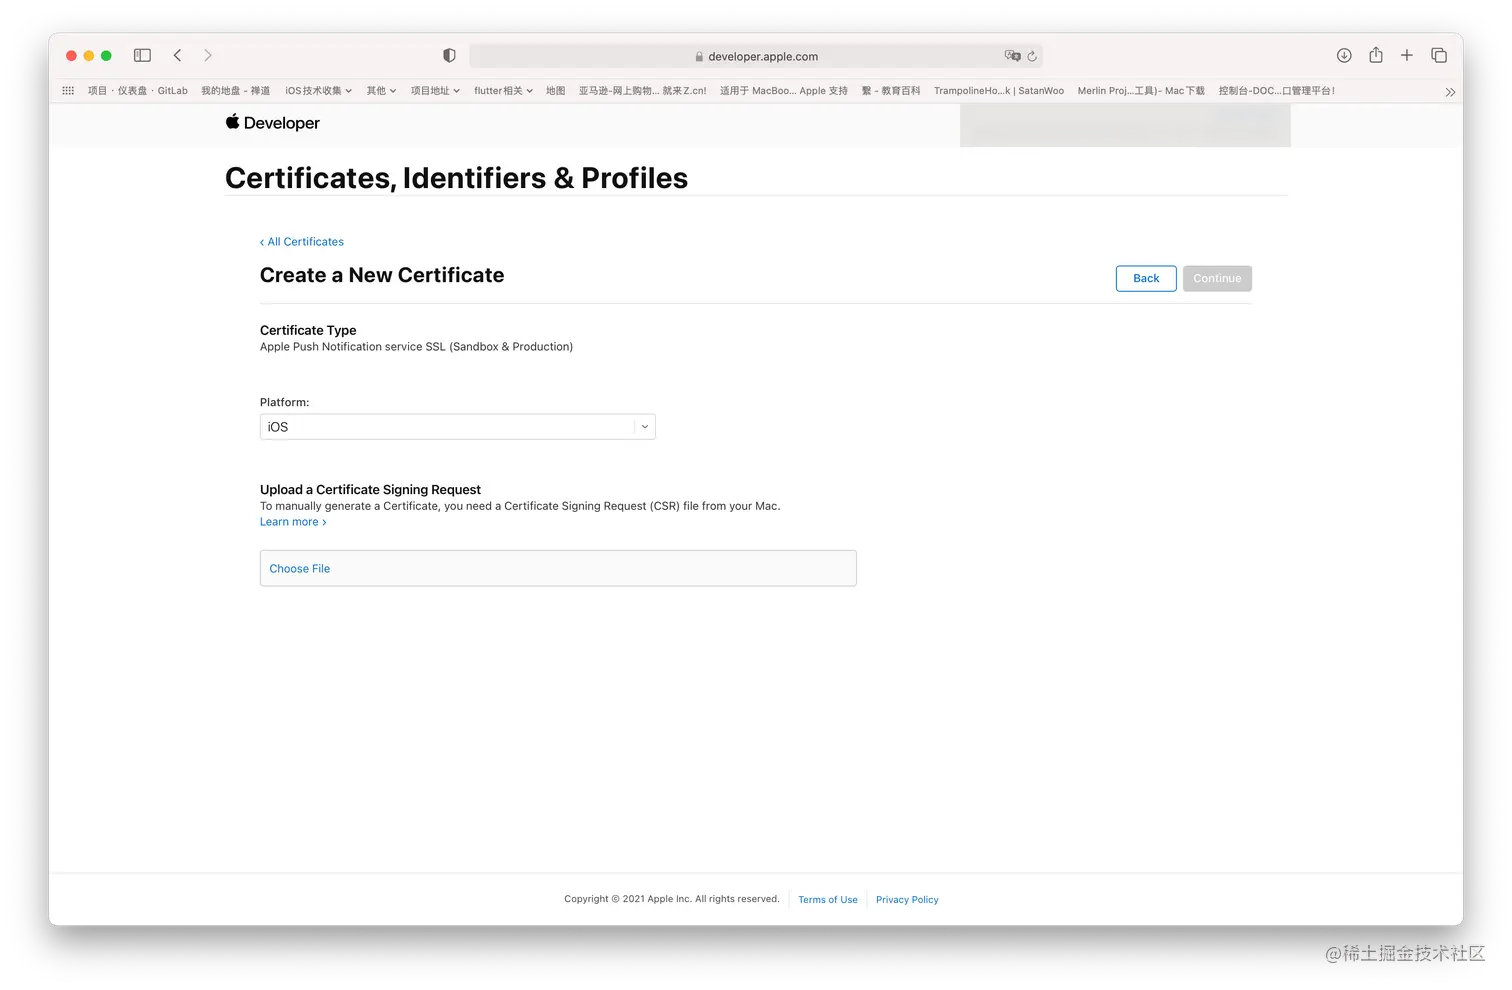
Task: Open the privacy report shield icon
Action: tap(449, 56)
